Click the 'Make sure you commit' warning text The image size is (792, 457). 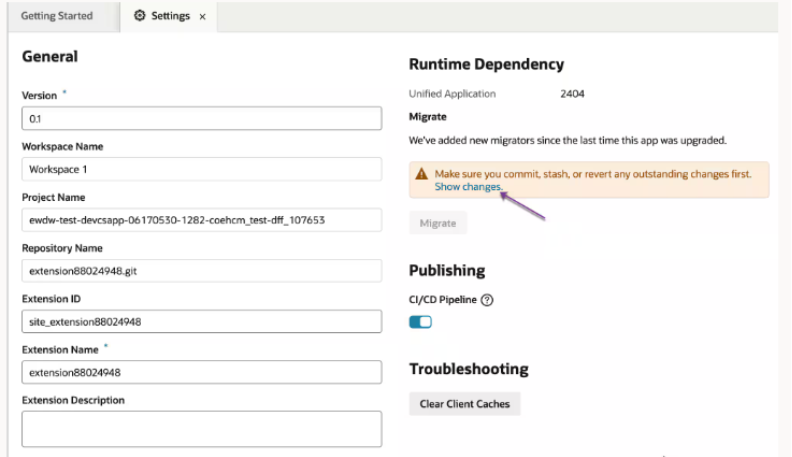pyautogui.click(x=593, y=174)
